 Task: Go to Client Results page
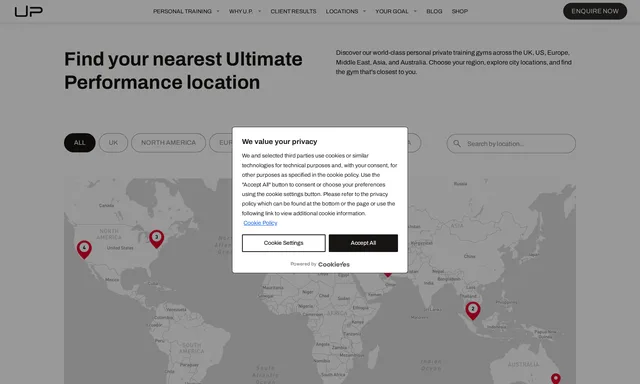pos(293,11)
